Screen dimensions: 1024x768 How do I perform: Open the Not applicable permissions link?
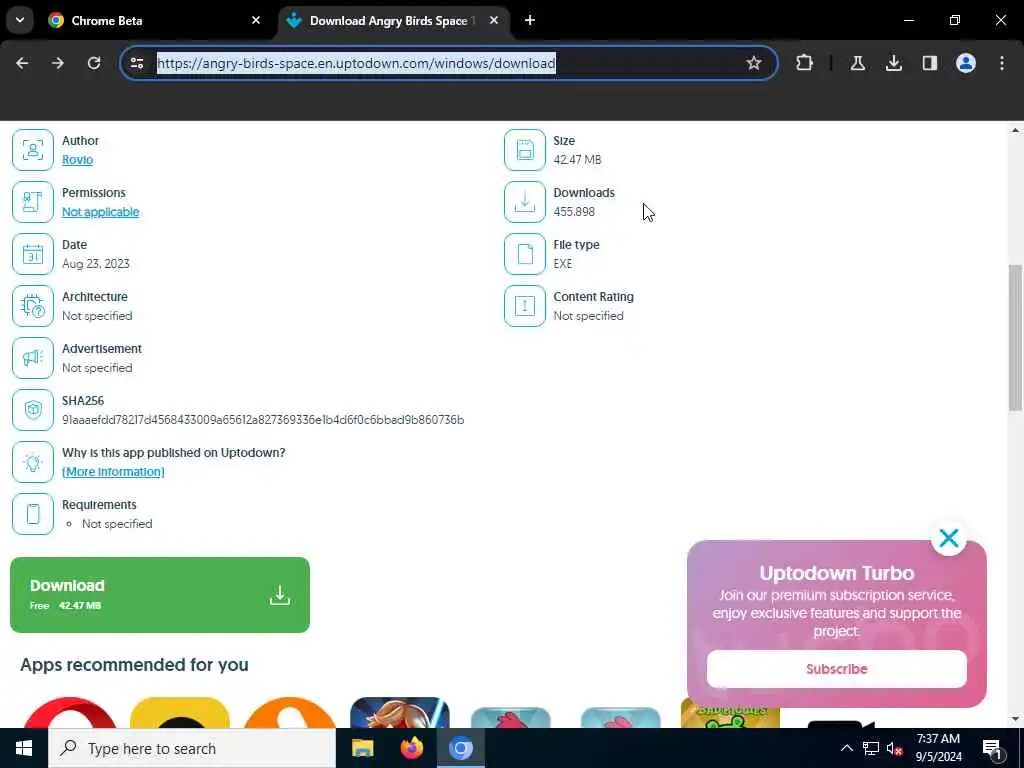[x=101, y=212]
